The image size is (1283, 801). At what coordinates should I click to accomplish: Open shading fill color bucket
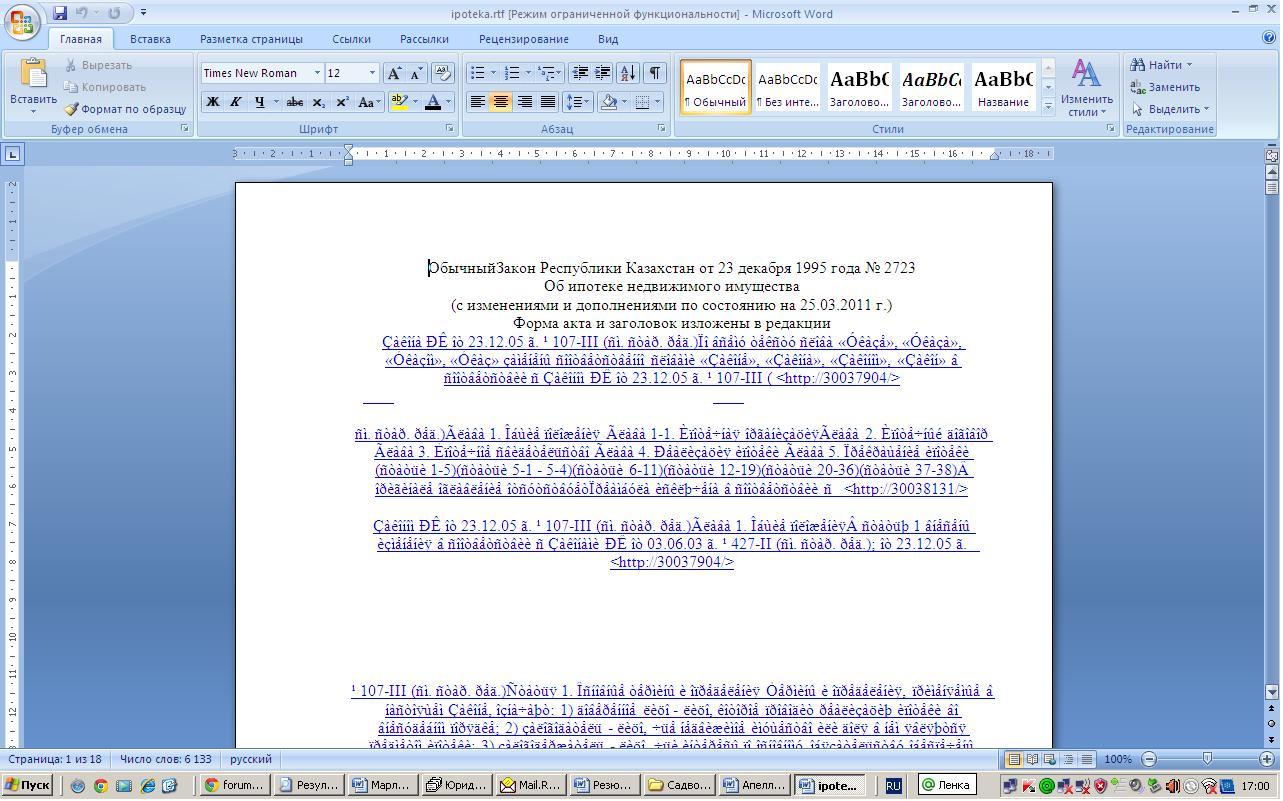coord(608,102)
